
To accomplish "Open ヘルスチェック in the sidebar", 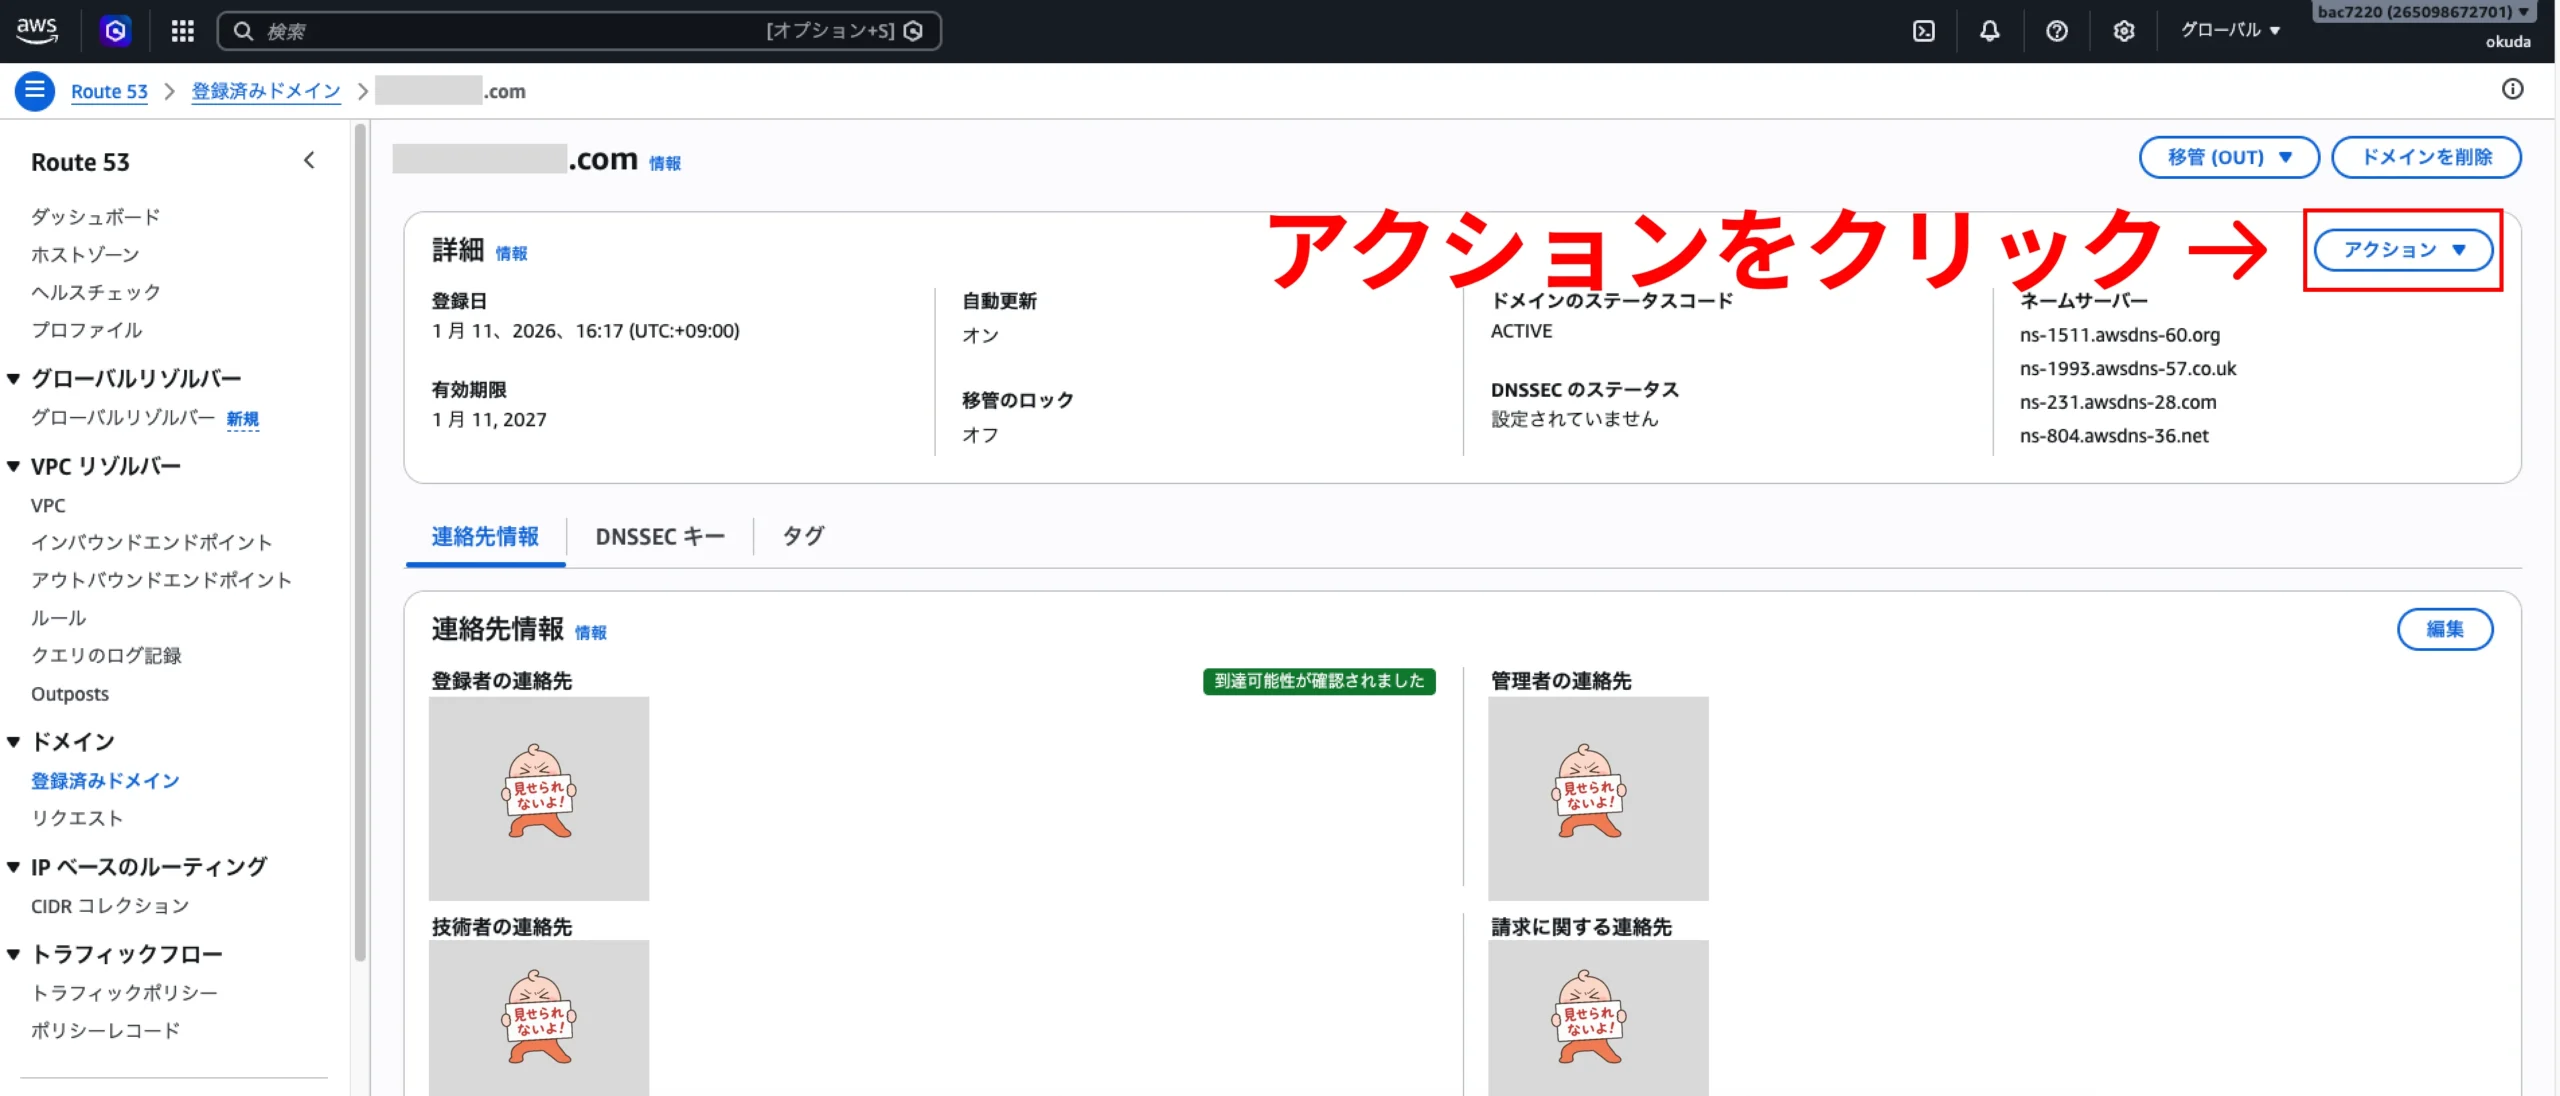I will coord(96,292).
